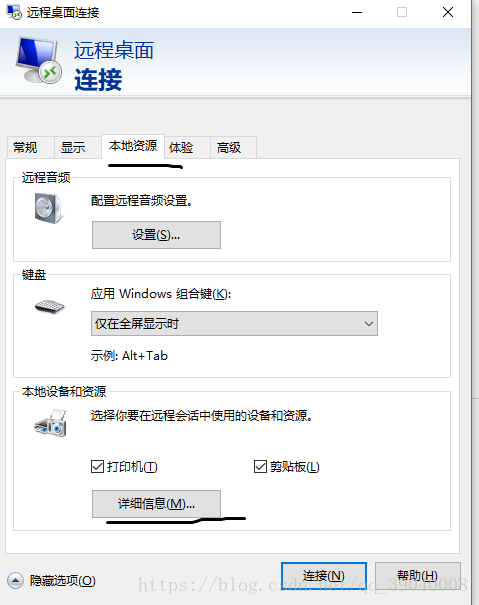Image resolution: width=479 pixels, height=605 pixels.
Task: Uncheck the 剪贴板 checkbox
Action: click(x=260, y=466)
